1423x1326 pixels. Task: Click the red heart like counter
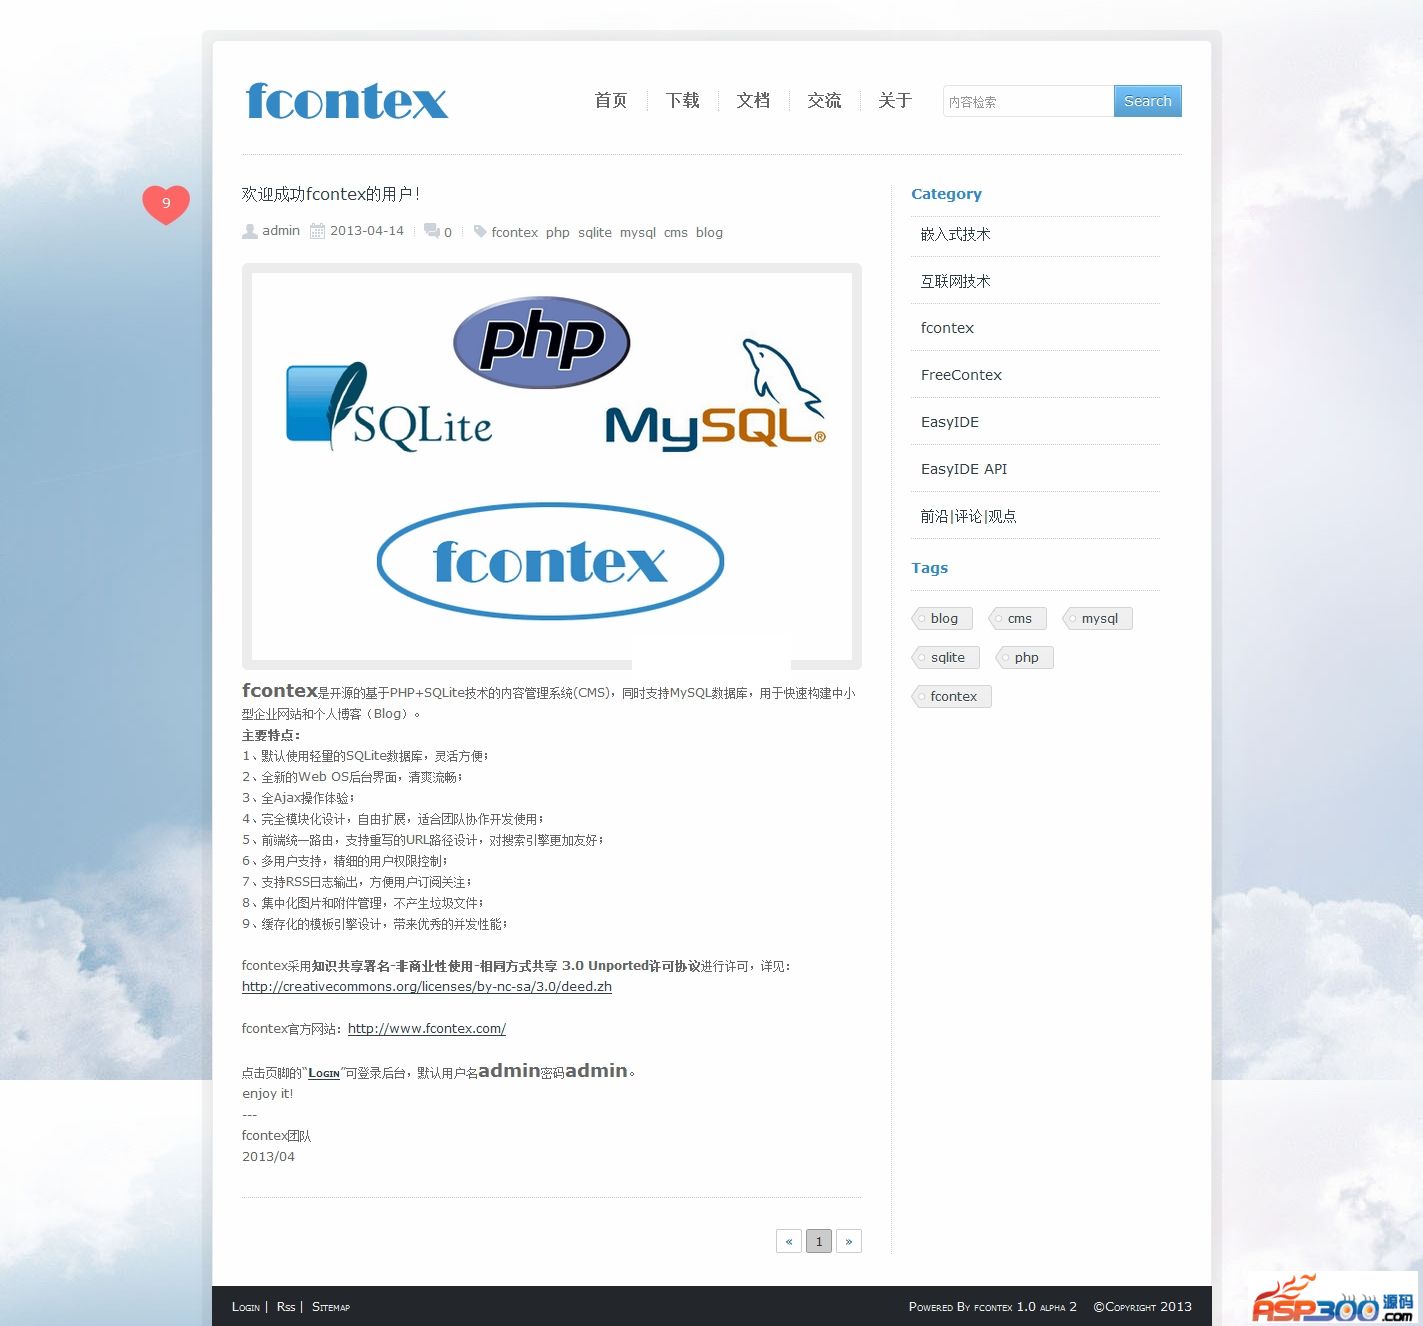point(166,204)
